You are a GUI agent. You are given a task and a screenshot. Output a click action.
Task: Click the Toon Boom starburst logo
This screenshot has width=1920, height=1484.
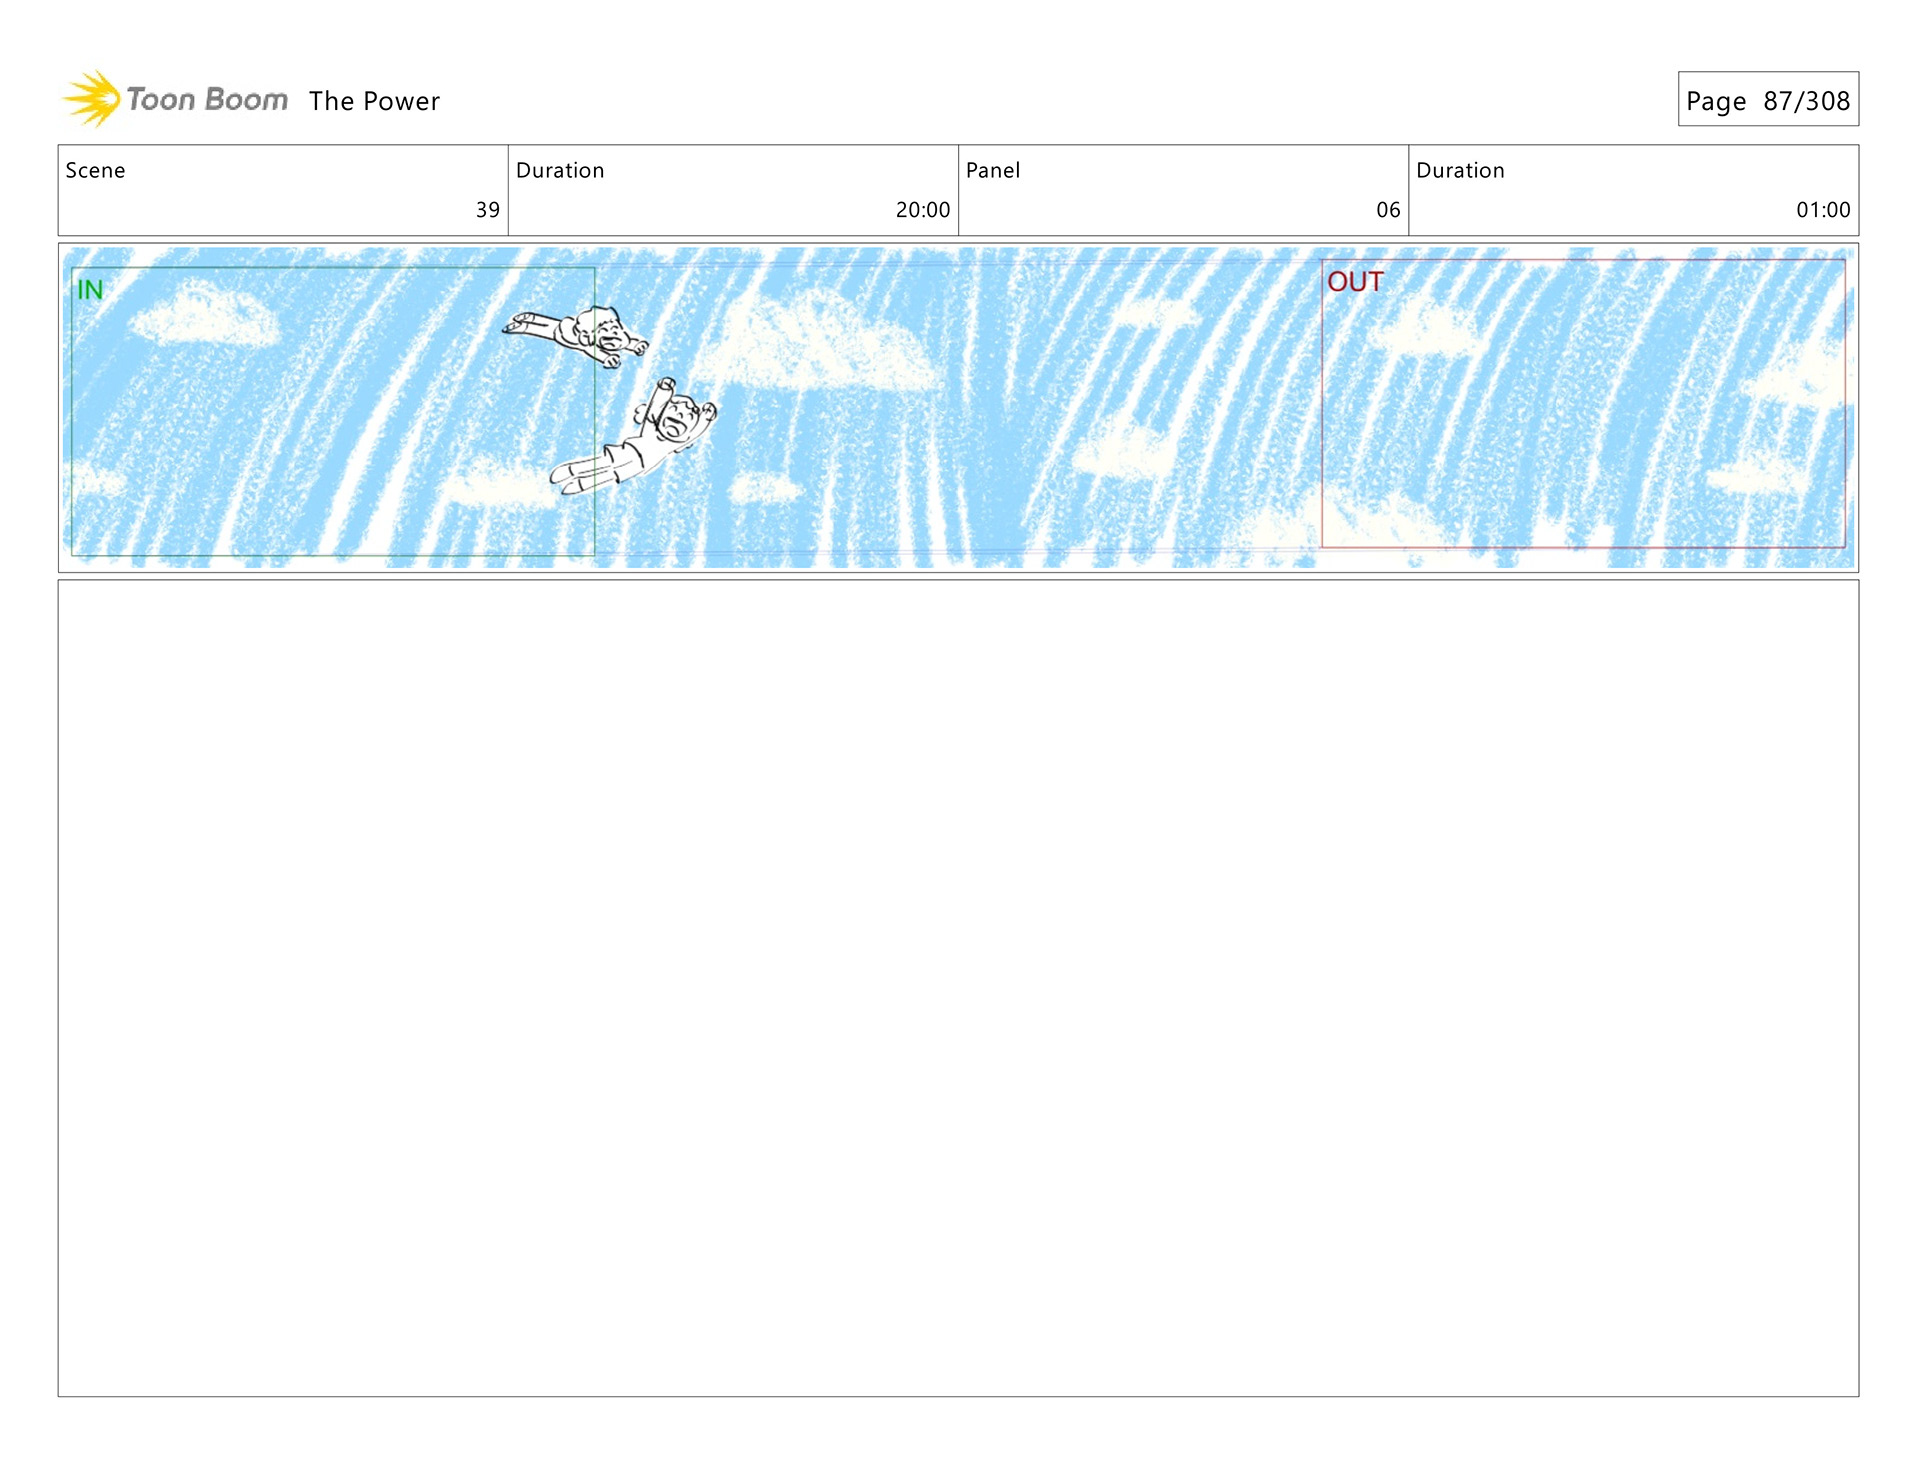(92, 99)
